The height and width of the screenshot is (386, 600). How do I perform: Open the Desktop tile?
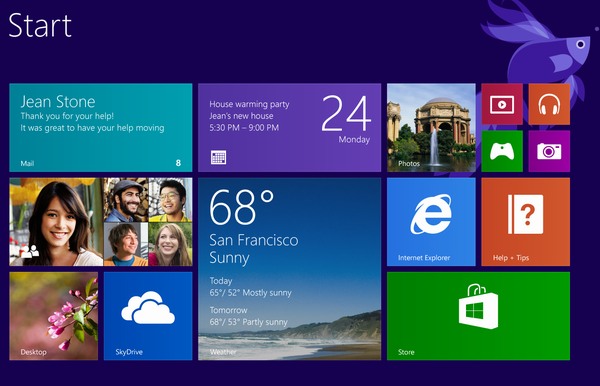point(54,316)
